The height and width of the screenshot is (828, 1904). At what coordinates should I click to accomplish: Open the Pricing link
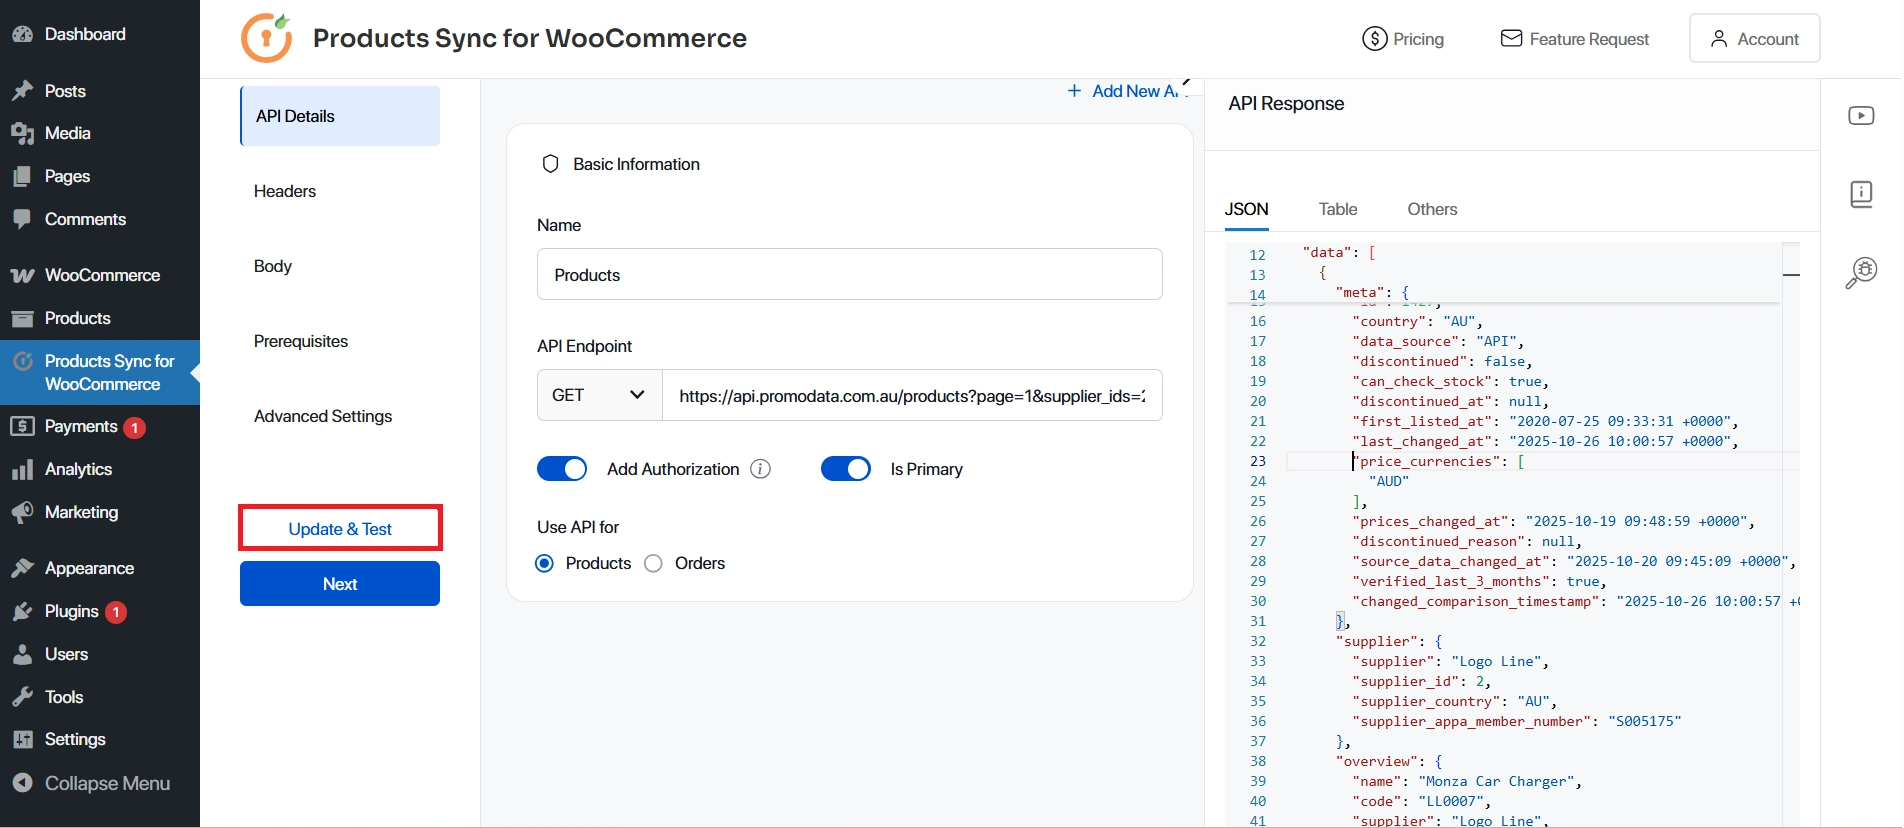click(x=1403, y=39)
